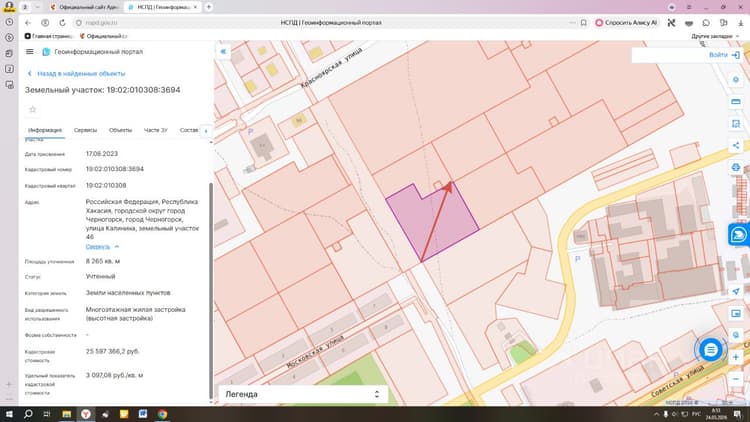
Task: Close the НСПД browser tab
Action: pos(195,7)
